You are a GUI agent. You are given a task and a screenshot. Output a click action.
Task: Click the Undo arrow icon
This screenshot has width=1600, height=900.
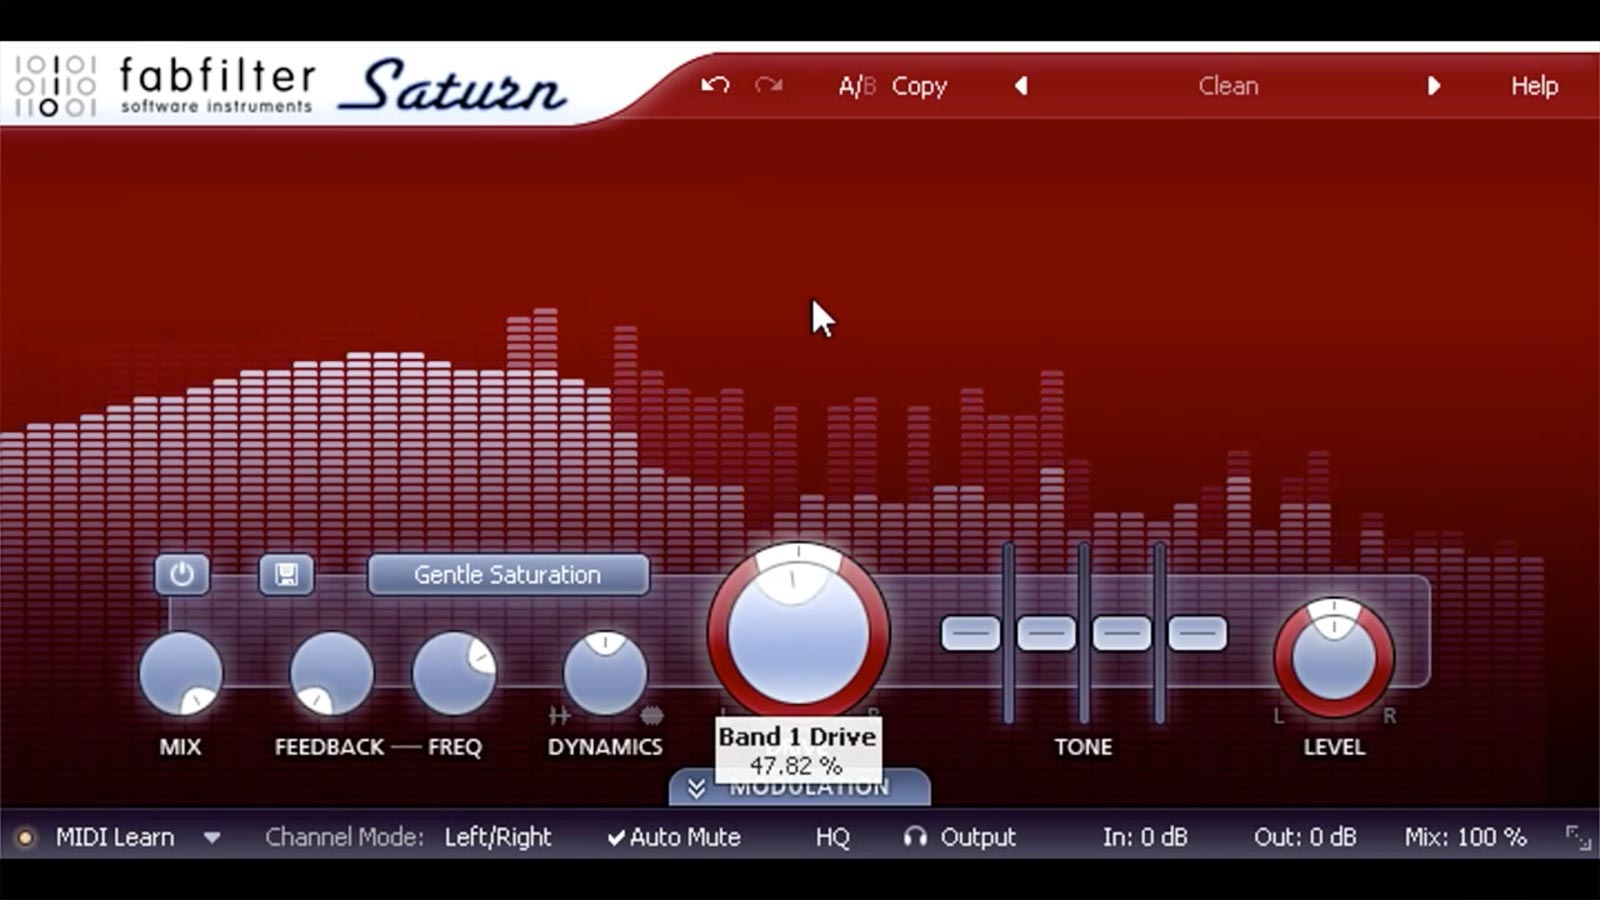(x=715, y=86)
